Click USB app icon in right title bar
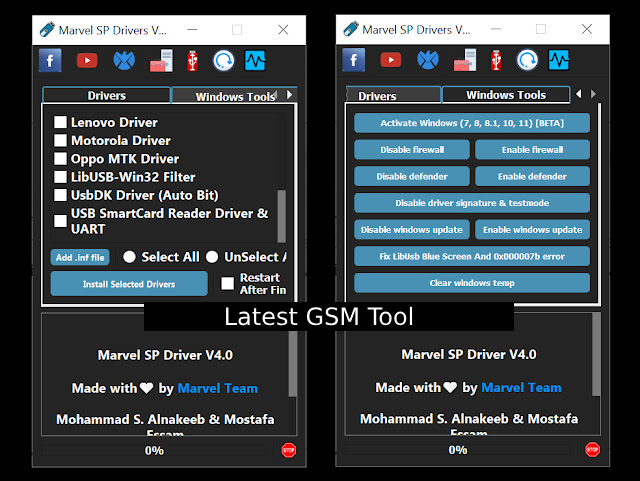 click(351, 29)
